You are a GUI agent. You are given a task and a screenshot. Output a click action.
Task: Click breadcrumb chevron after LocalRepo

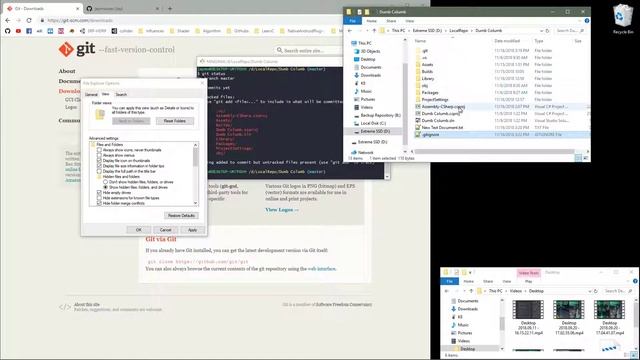click(x=471, y=31)
